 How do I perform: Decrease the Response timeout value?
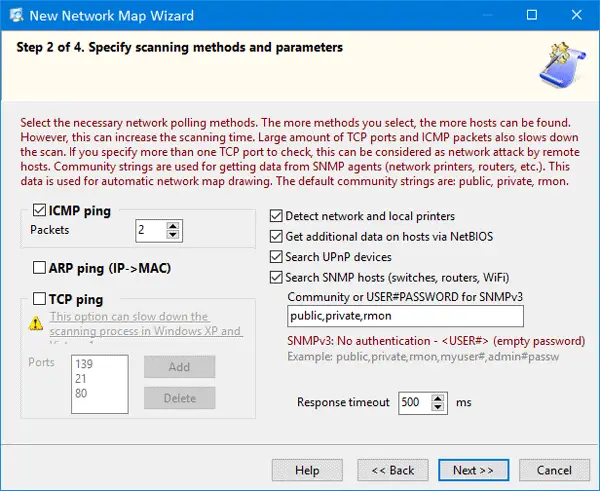click(437, 408)
